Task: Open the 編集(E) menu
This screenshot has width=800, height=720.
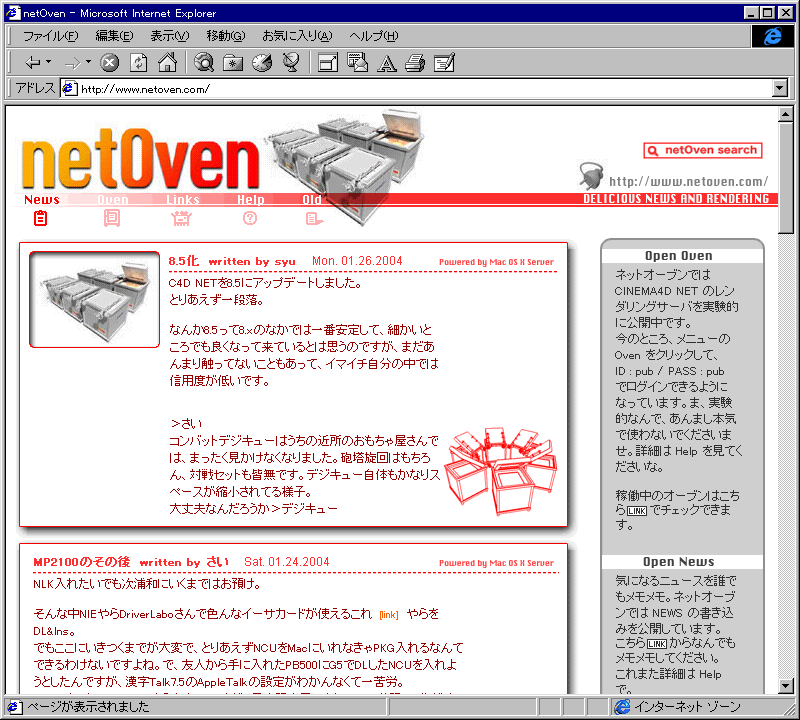Action: click(114, 36)
